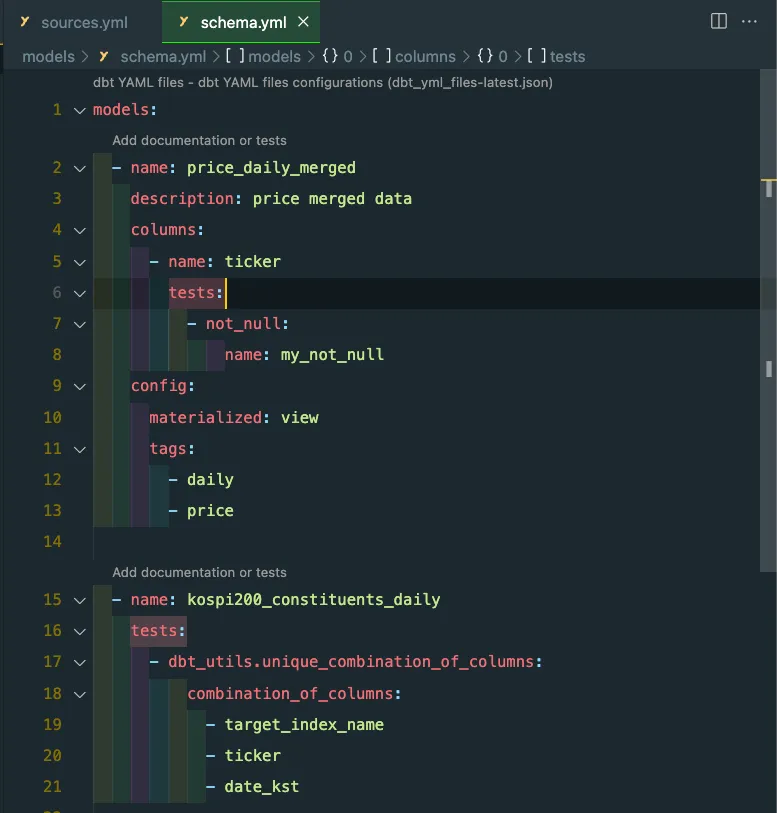The image size is (777, 813).
Task: Click the 'daily' tag entry
Action: (x=210, y=480)
